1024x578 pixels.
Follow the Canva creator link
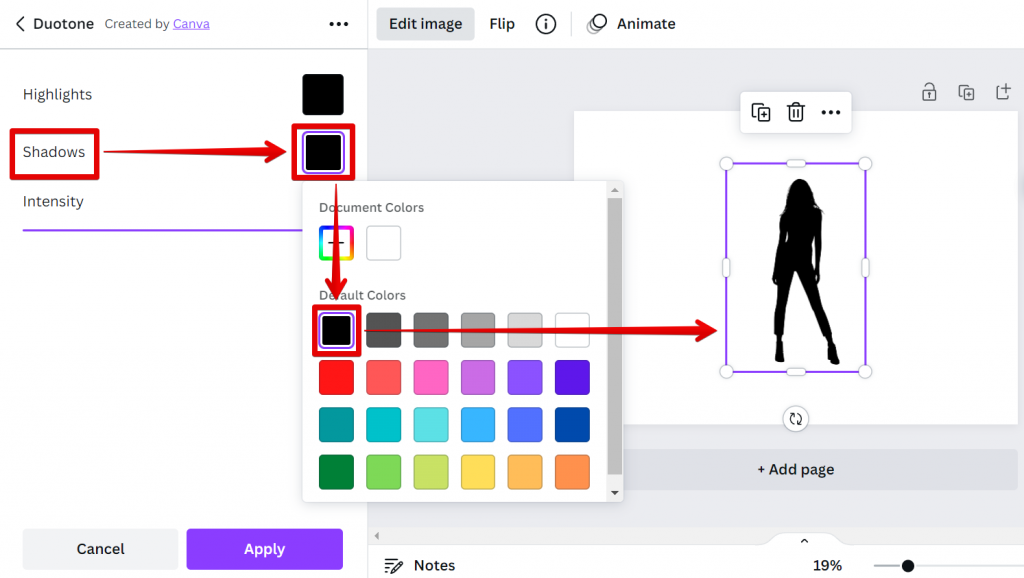(x=191, y=24)
